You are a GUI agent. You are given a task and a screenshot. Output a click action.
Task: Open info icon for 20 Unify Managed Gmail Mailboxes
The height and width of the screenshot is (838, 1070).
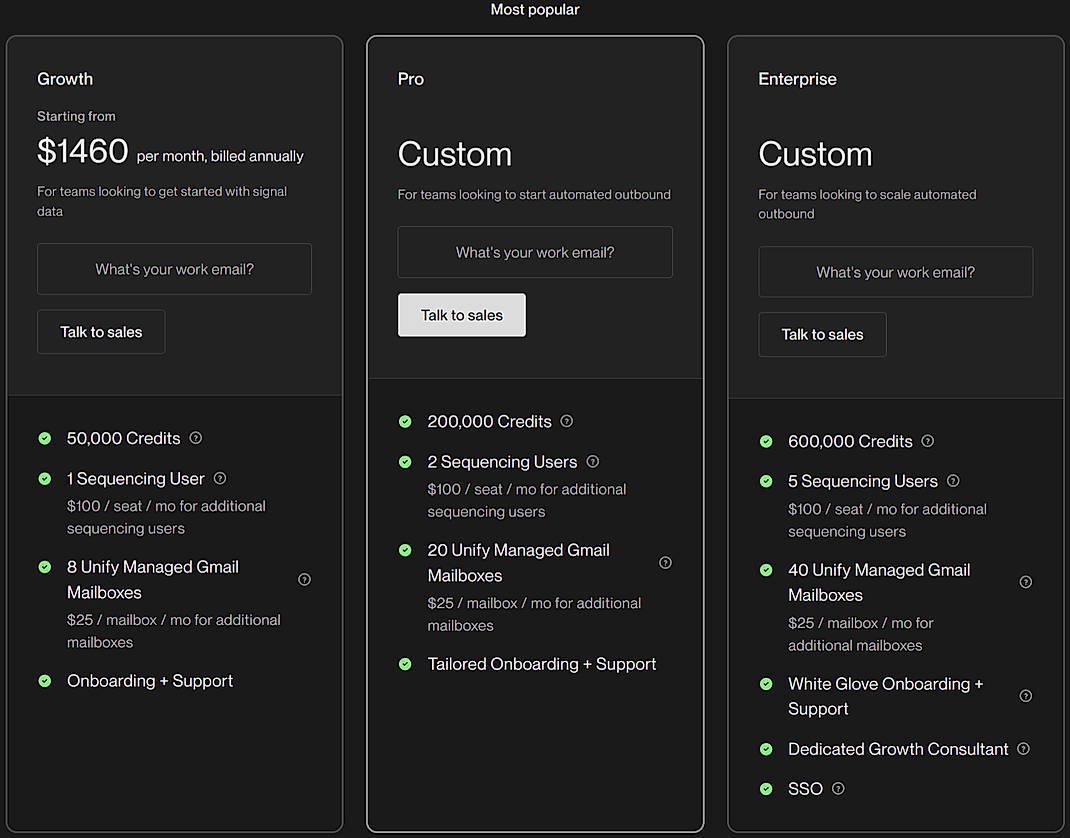click(665, 562)
